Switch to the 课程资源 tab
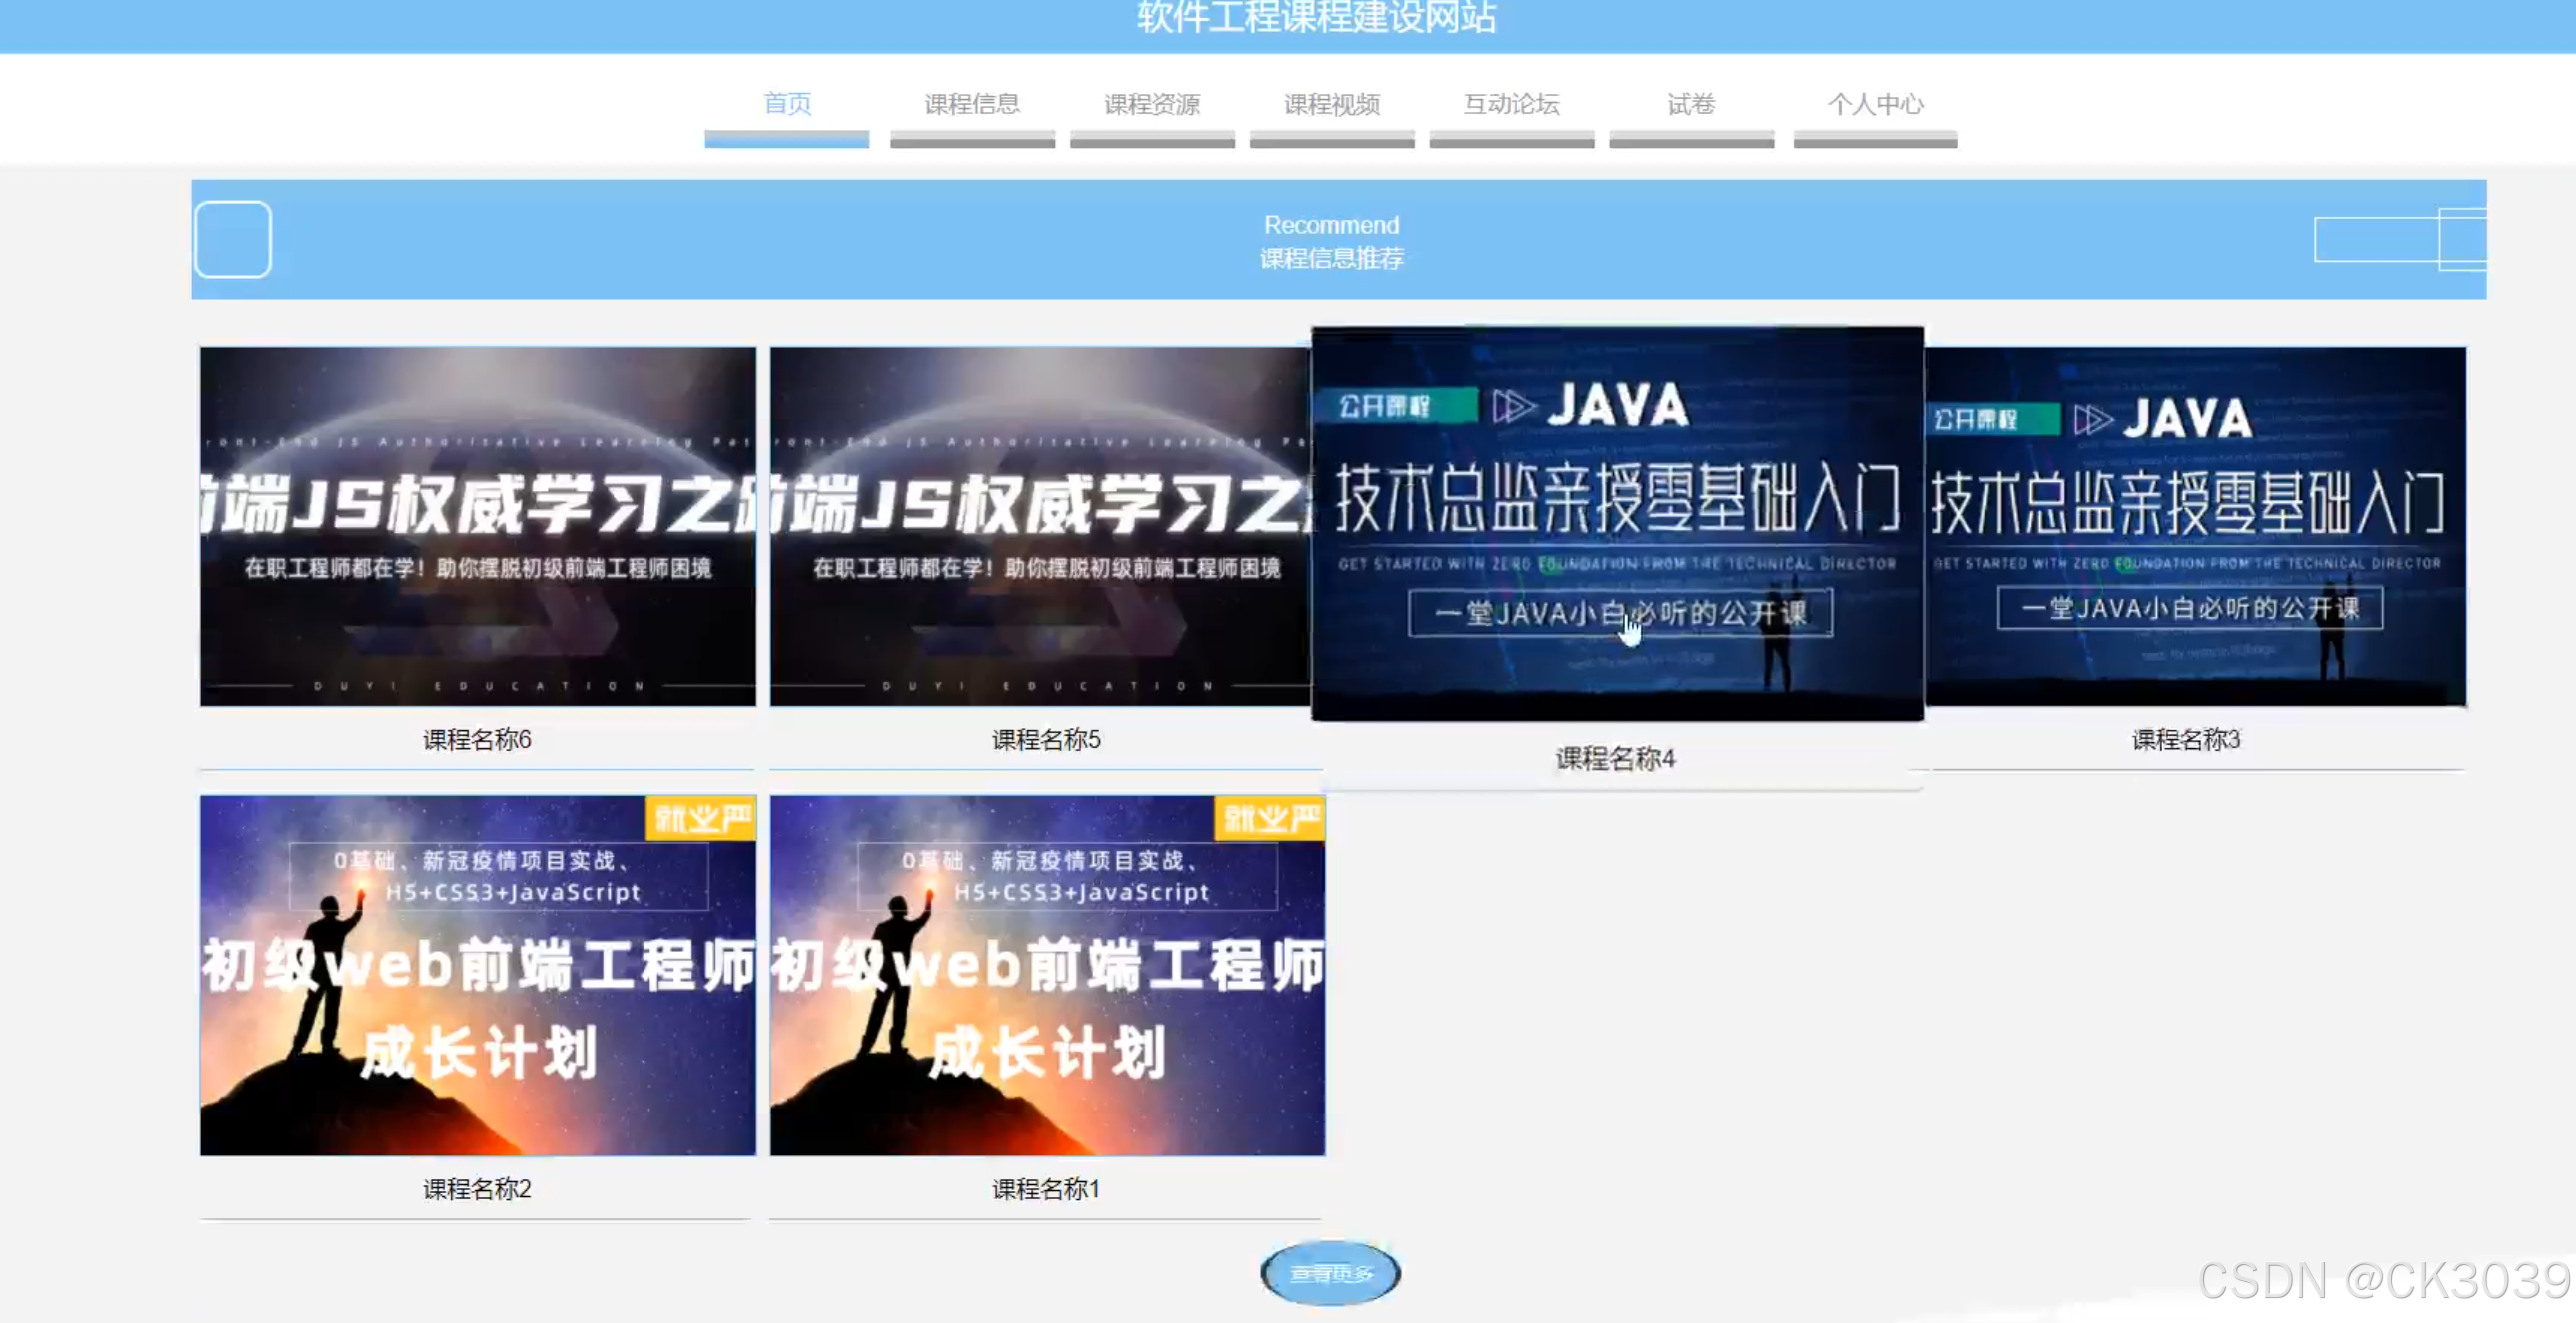 [x=1152, y=104]
